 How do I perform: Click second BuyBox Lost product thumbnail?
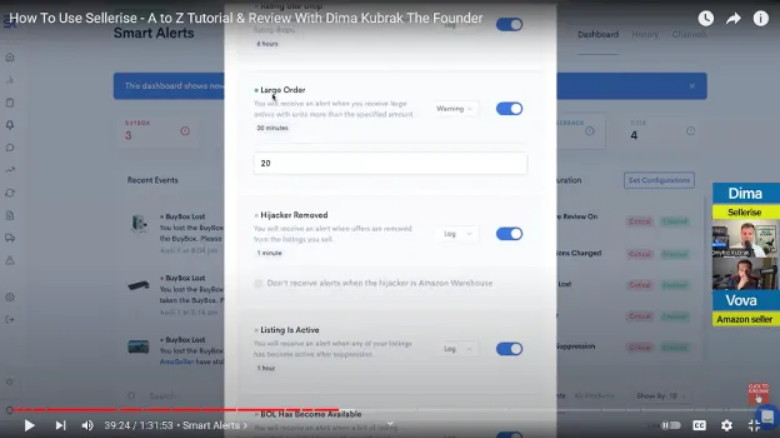[x=138, y=285]
